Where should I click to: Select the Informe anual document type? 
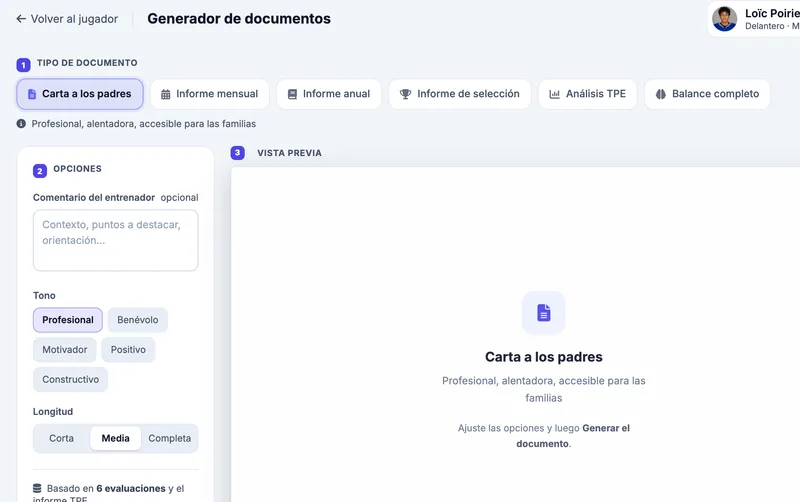tap(329, 94)
